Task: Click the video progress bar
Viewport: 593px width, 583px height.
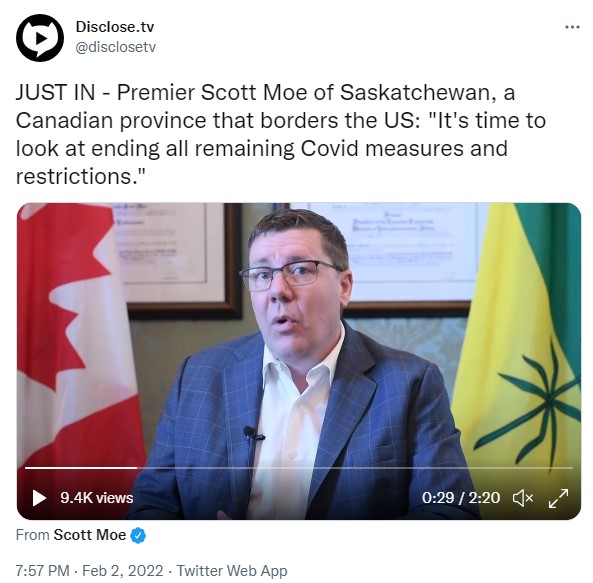Action: 299,468
